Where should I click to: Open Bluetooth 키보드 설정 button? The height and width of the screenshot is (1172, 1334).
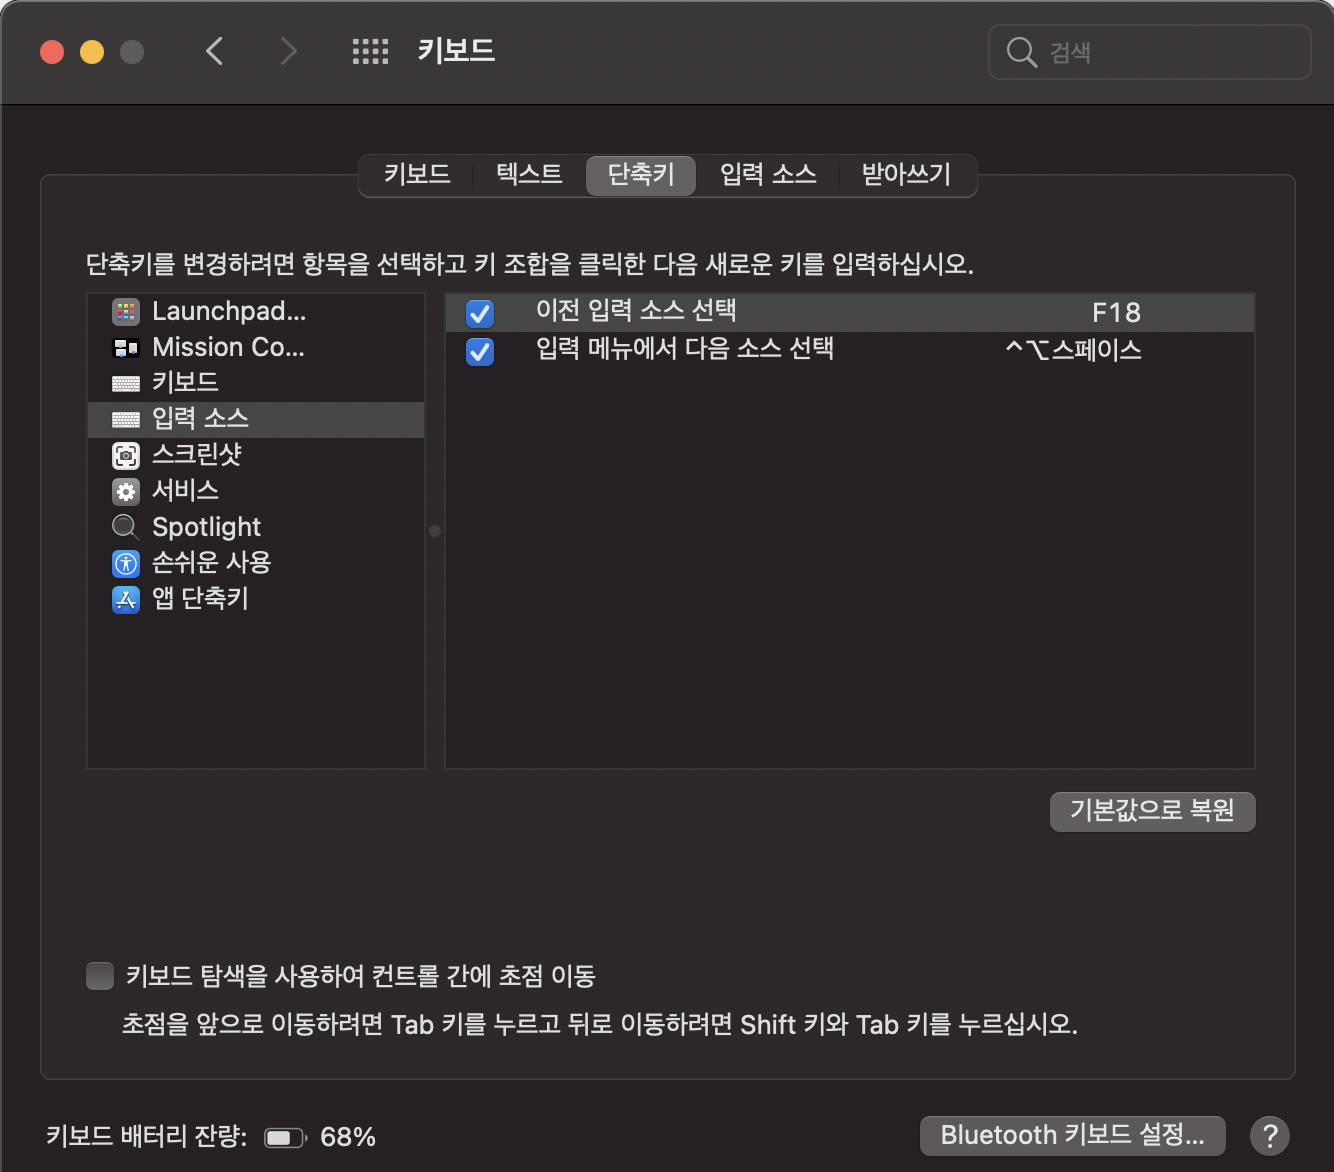click(x=1072, y=1136)
